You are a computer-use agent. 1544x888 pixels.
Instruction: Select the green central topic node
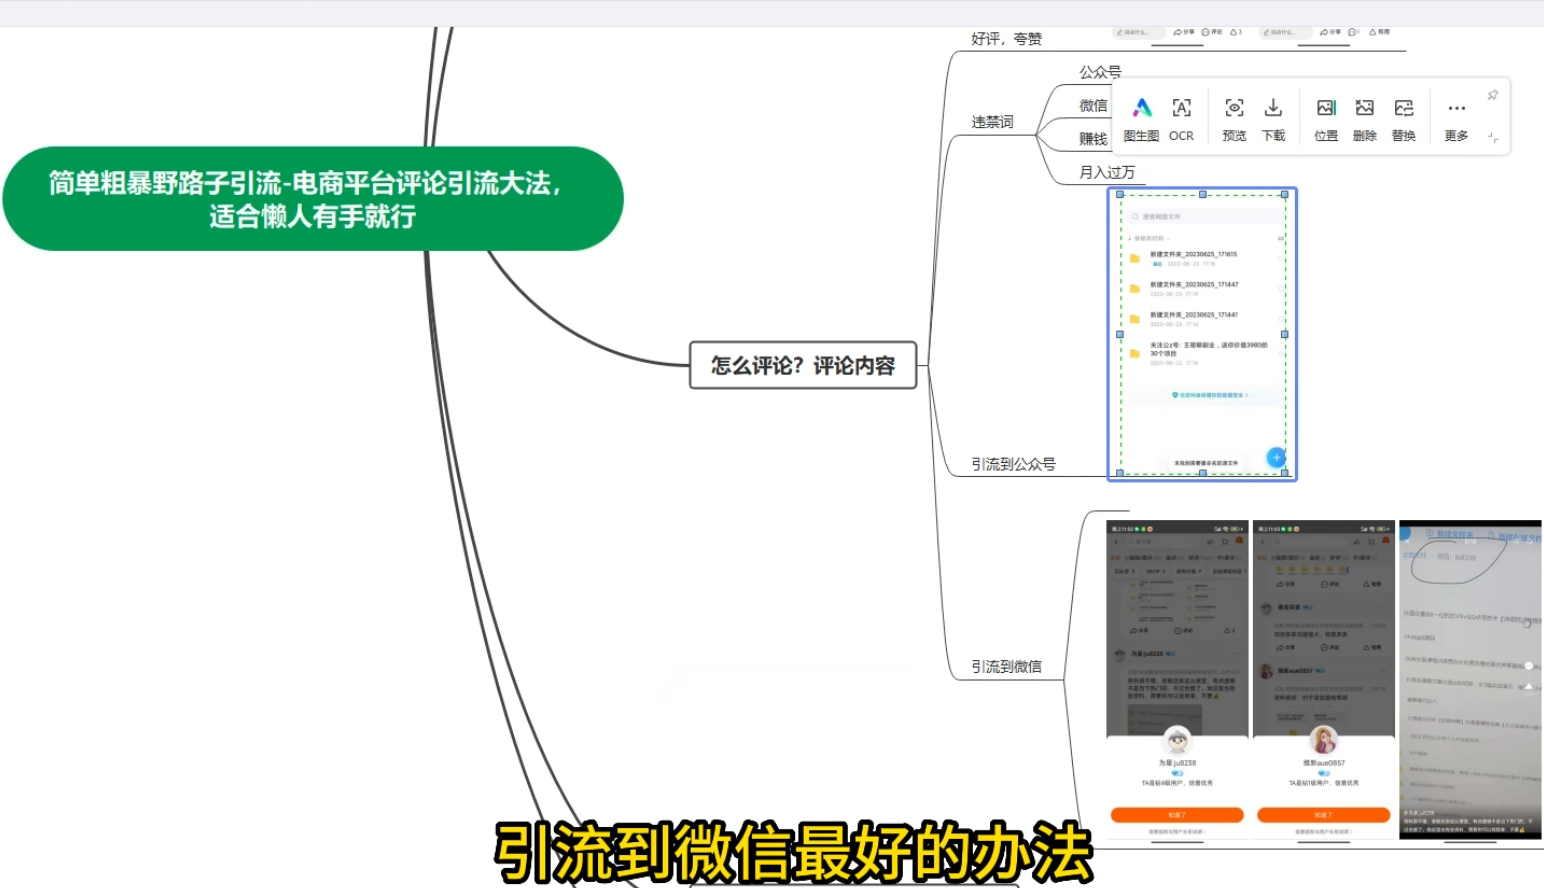pos(313,199)
